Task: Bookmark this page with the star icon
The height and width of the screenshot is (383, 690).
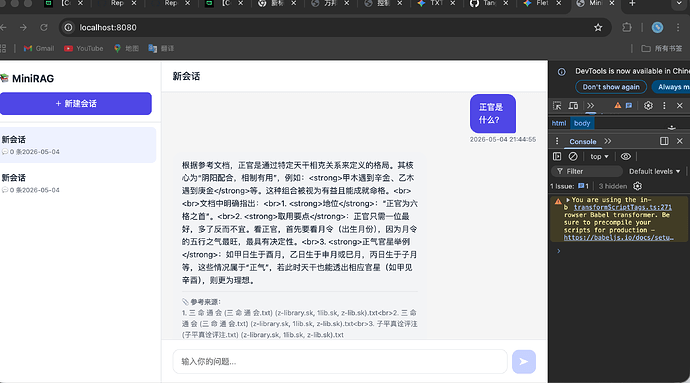Action: (x=598, y=27)
